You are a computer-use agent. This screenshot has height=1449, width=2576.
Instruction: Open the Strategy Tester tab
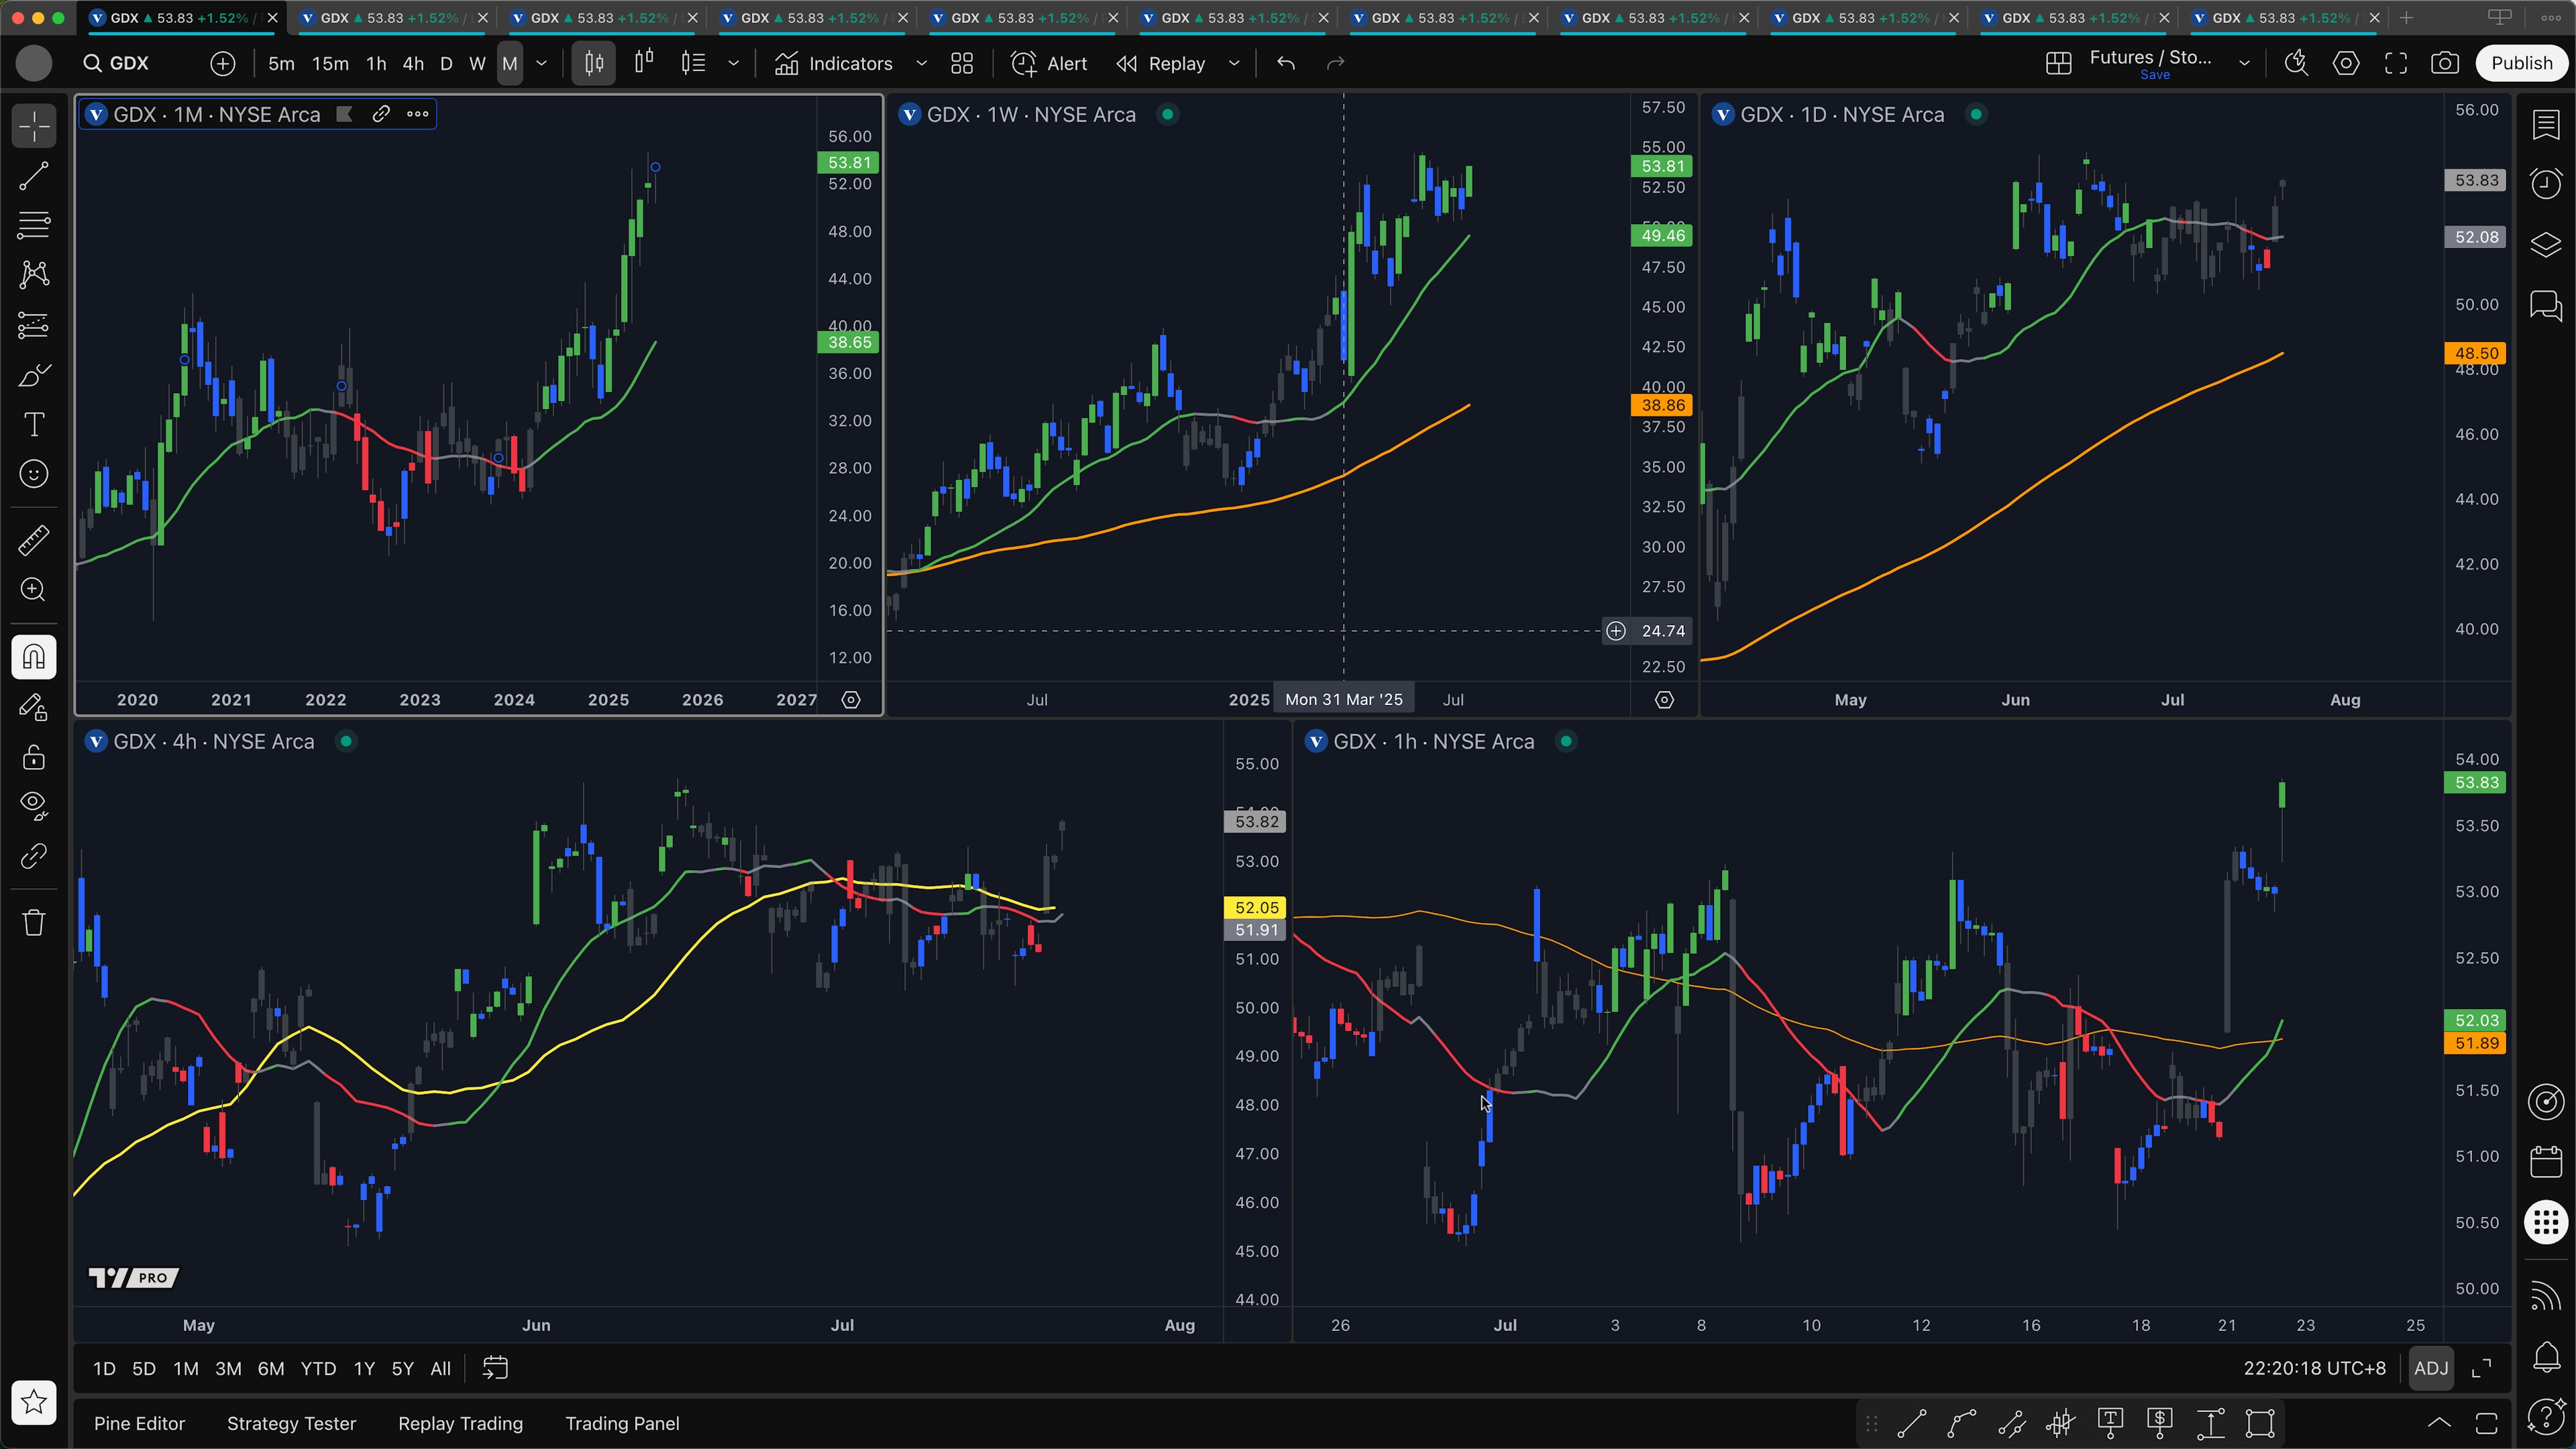pos(291,1423)
